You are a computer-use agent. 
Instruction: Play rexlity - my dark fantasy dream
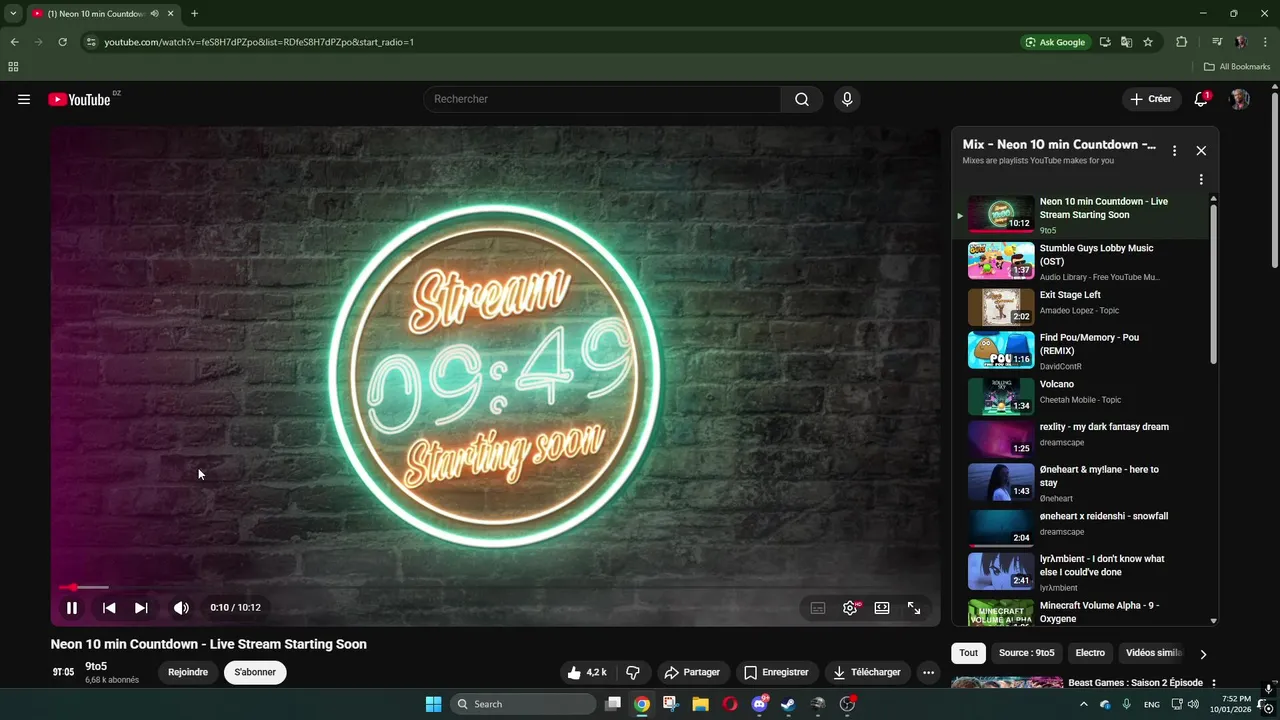1081,439
